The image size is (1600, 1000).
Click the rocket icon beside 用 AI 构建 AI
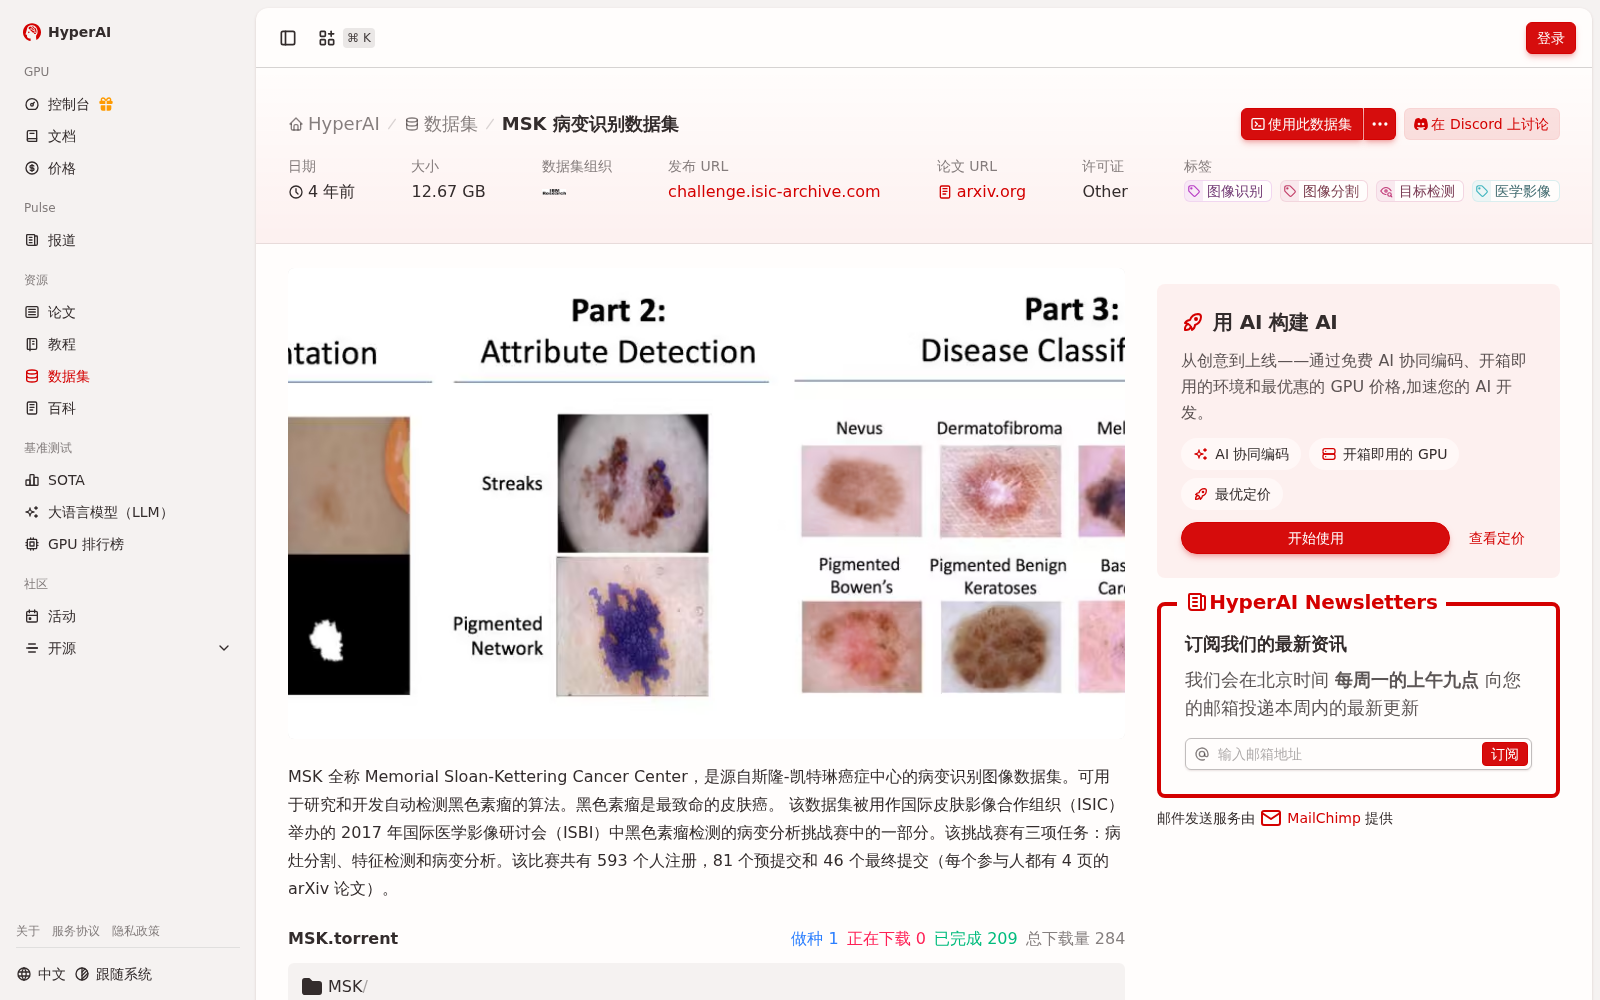pyautogui.click(x=1192, y=322)
